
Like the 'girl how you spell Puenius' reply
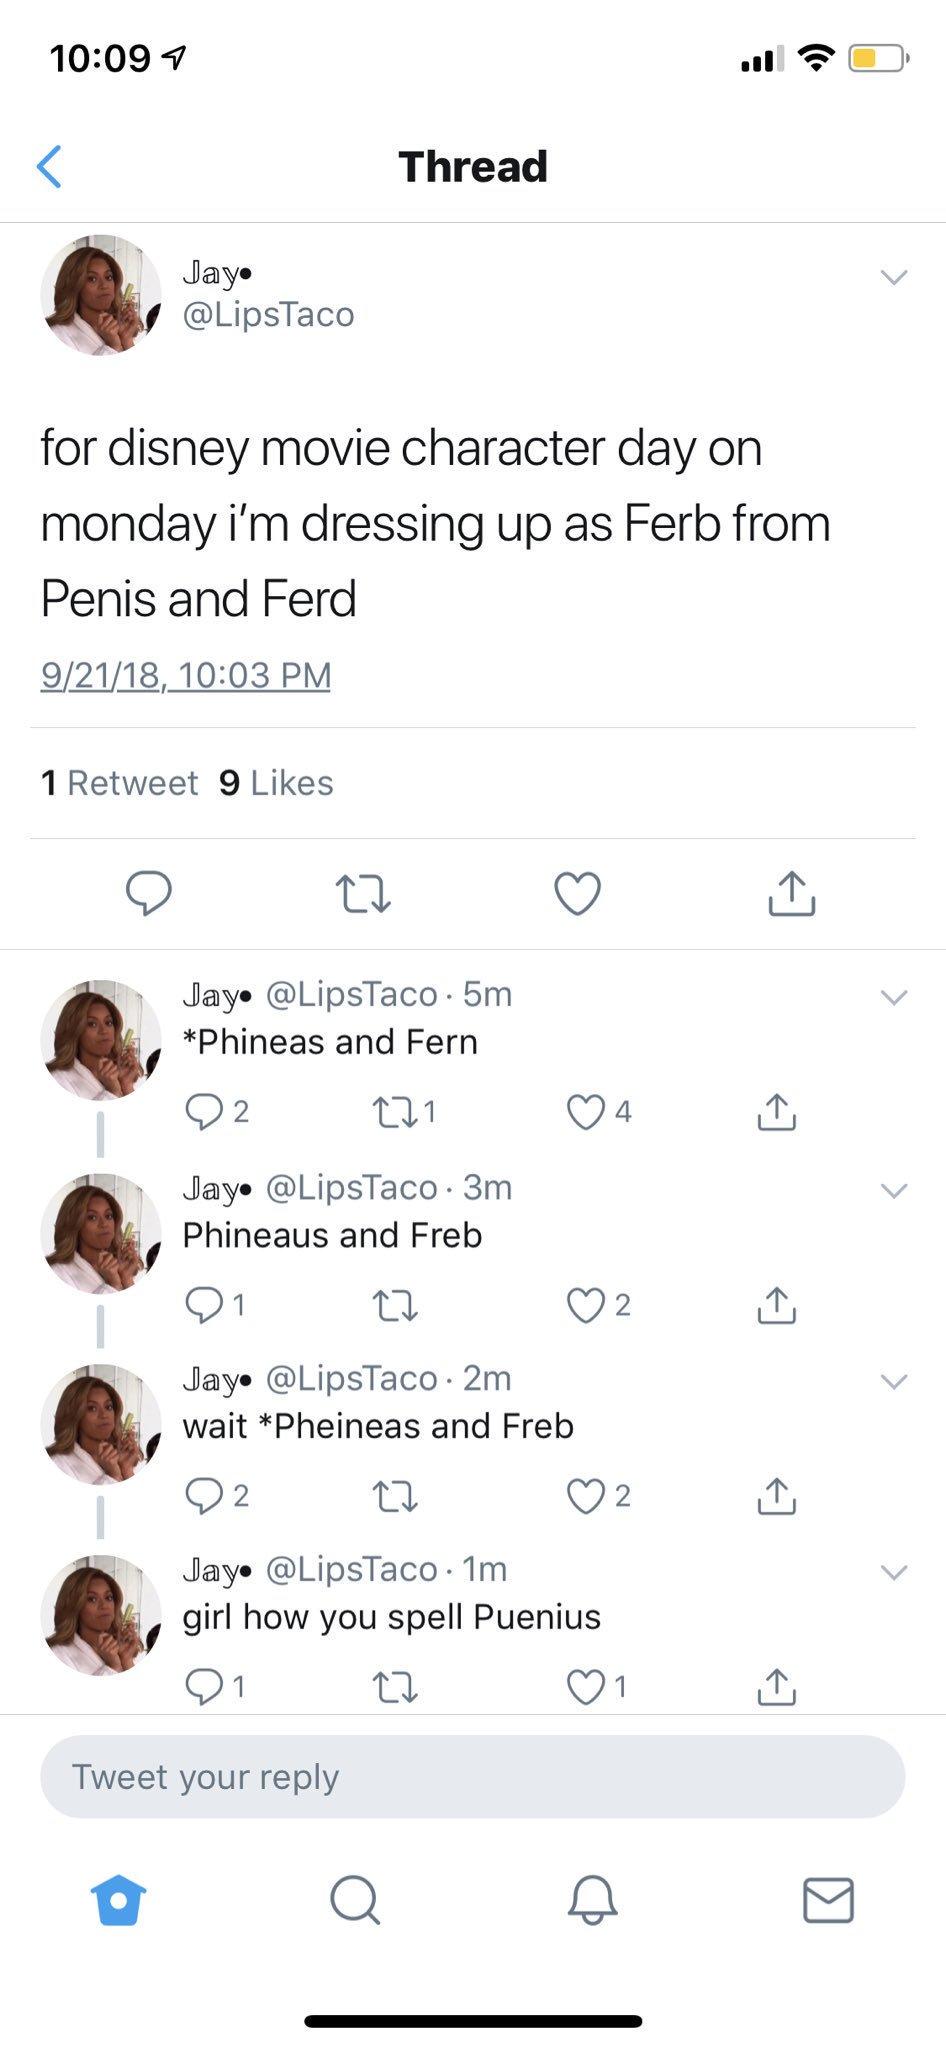[586, 1687]
